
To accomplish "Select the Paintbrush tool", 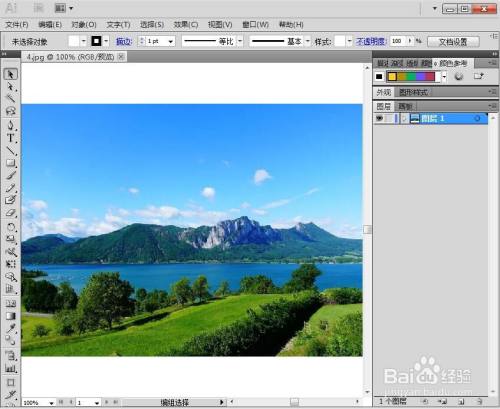I will (x=10, y=175).
